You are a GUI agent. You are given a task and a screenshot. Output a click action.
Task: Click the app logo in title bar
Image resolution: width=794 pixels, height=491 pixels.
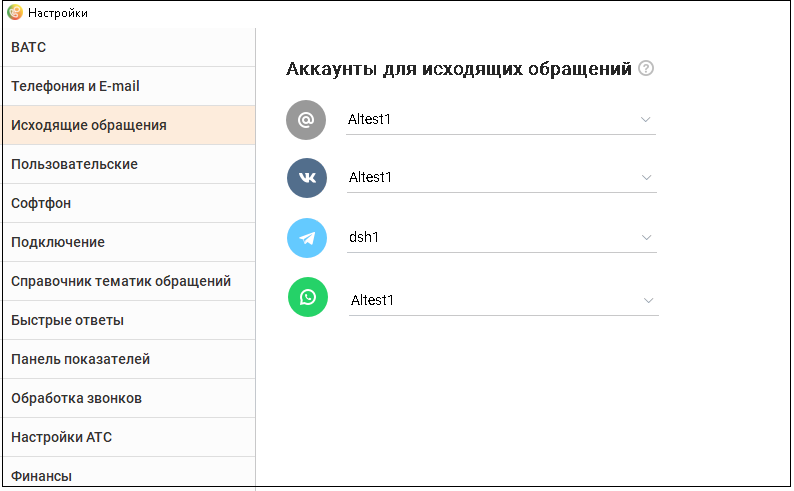pos(15,12)
